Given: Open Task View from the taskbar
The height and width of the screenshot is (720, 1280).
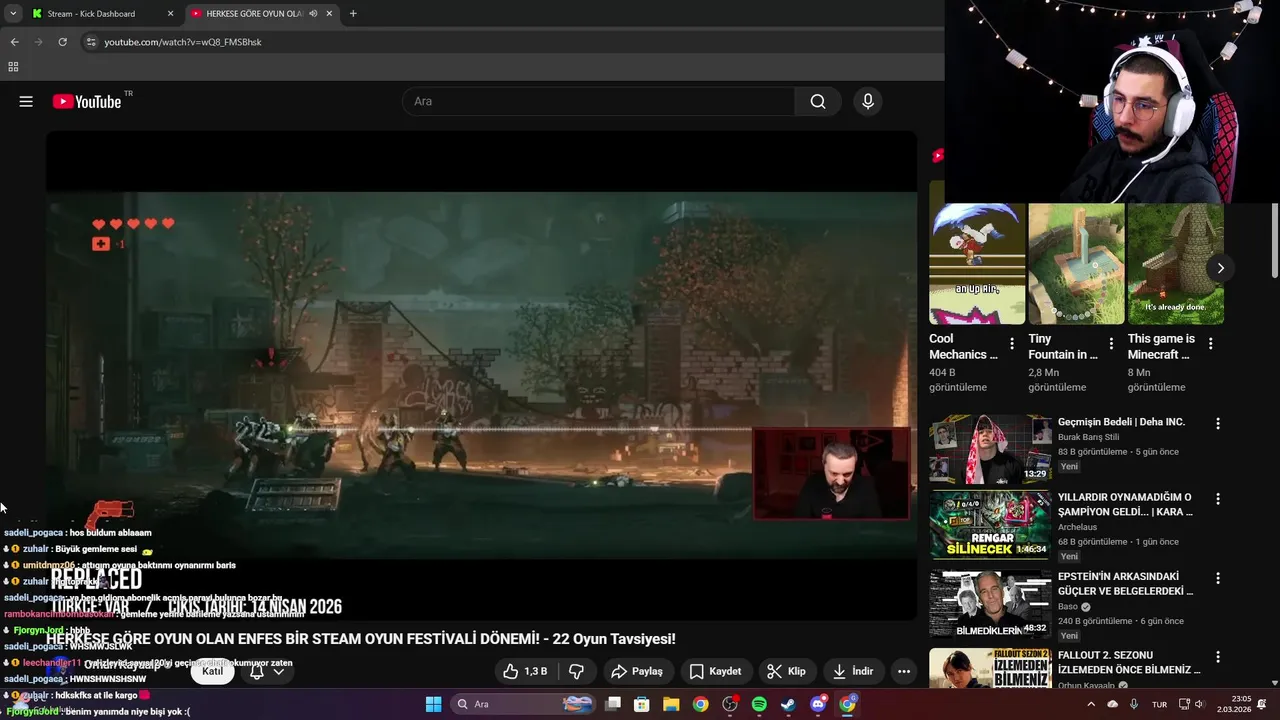Looking at the screenshot, I should click(613, 704).
